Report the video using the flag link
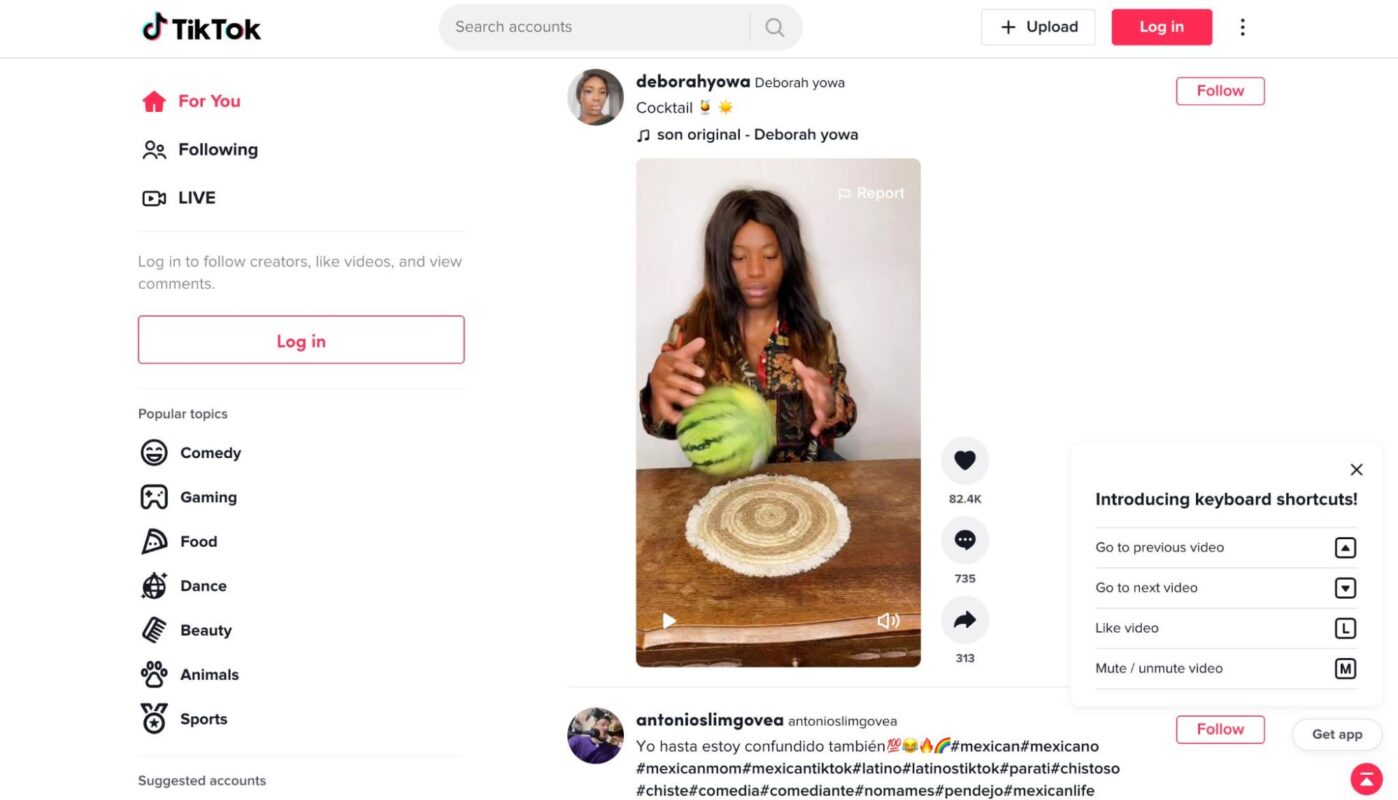Image resolution: width=1398 pixels, height=800 pixels. point(871,192)
